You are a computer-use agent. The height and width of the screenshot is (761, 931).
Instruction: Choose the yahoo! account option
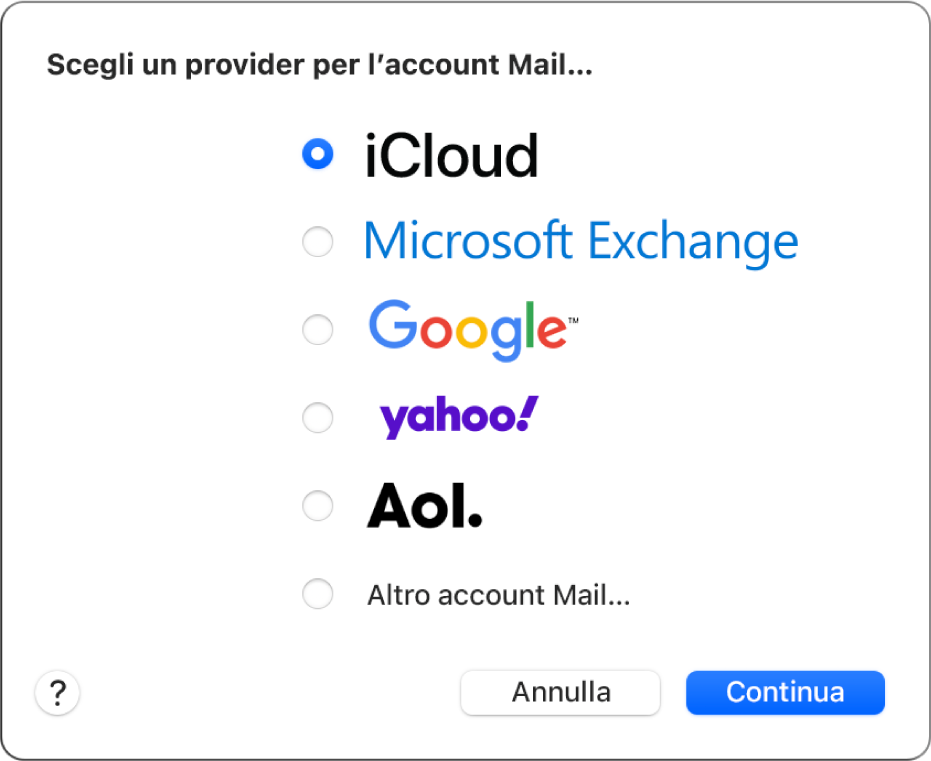pos(317,417)
